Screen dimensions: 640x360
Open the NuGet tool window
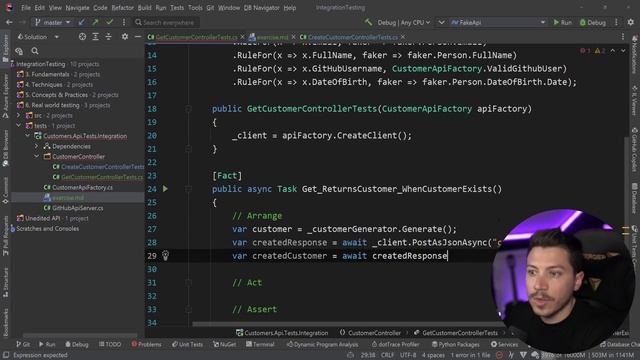(x=225, y=344)
